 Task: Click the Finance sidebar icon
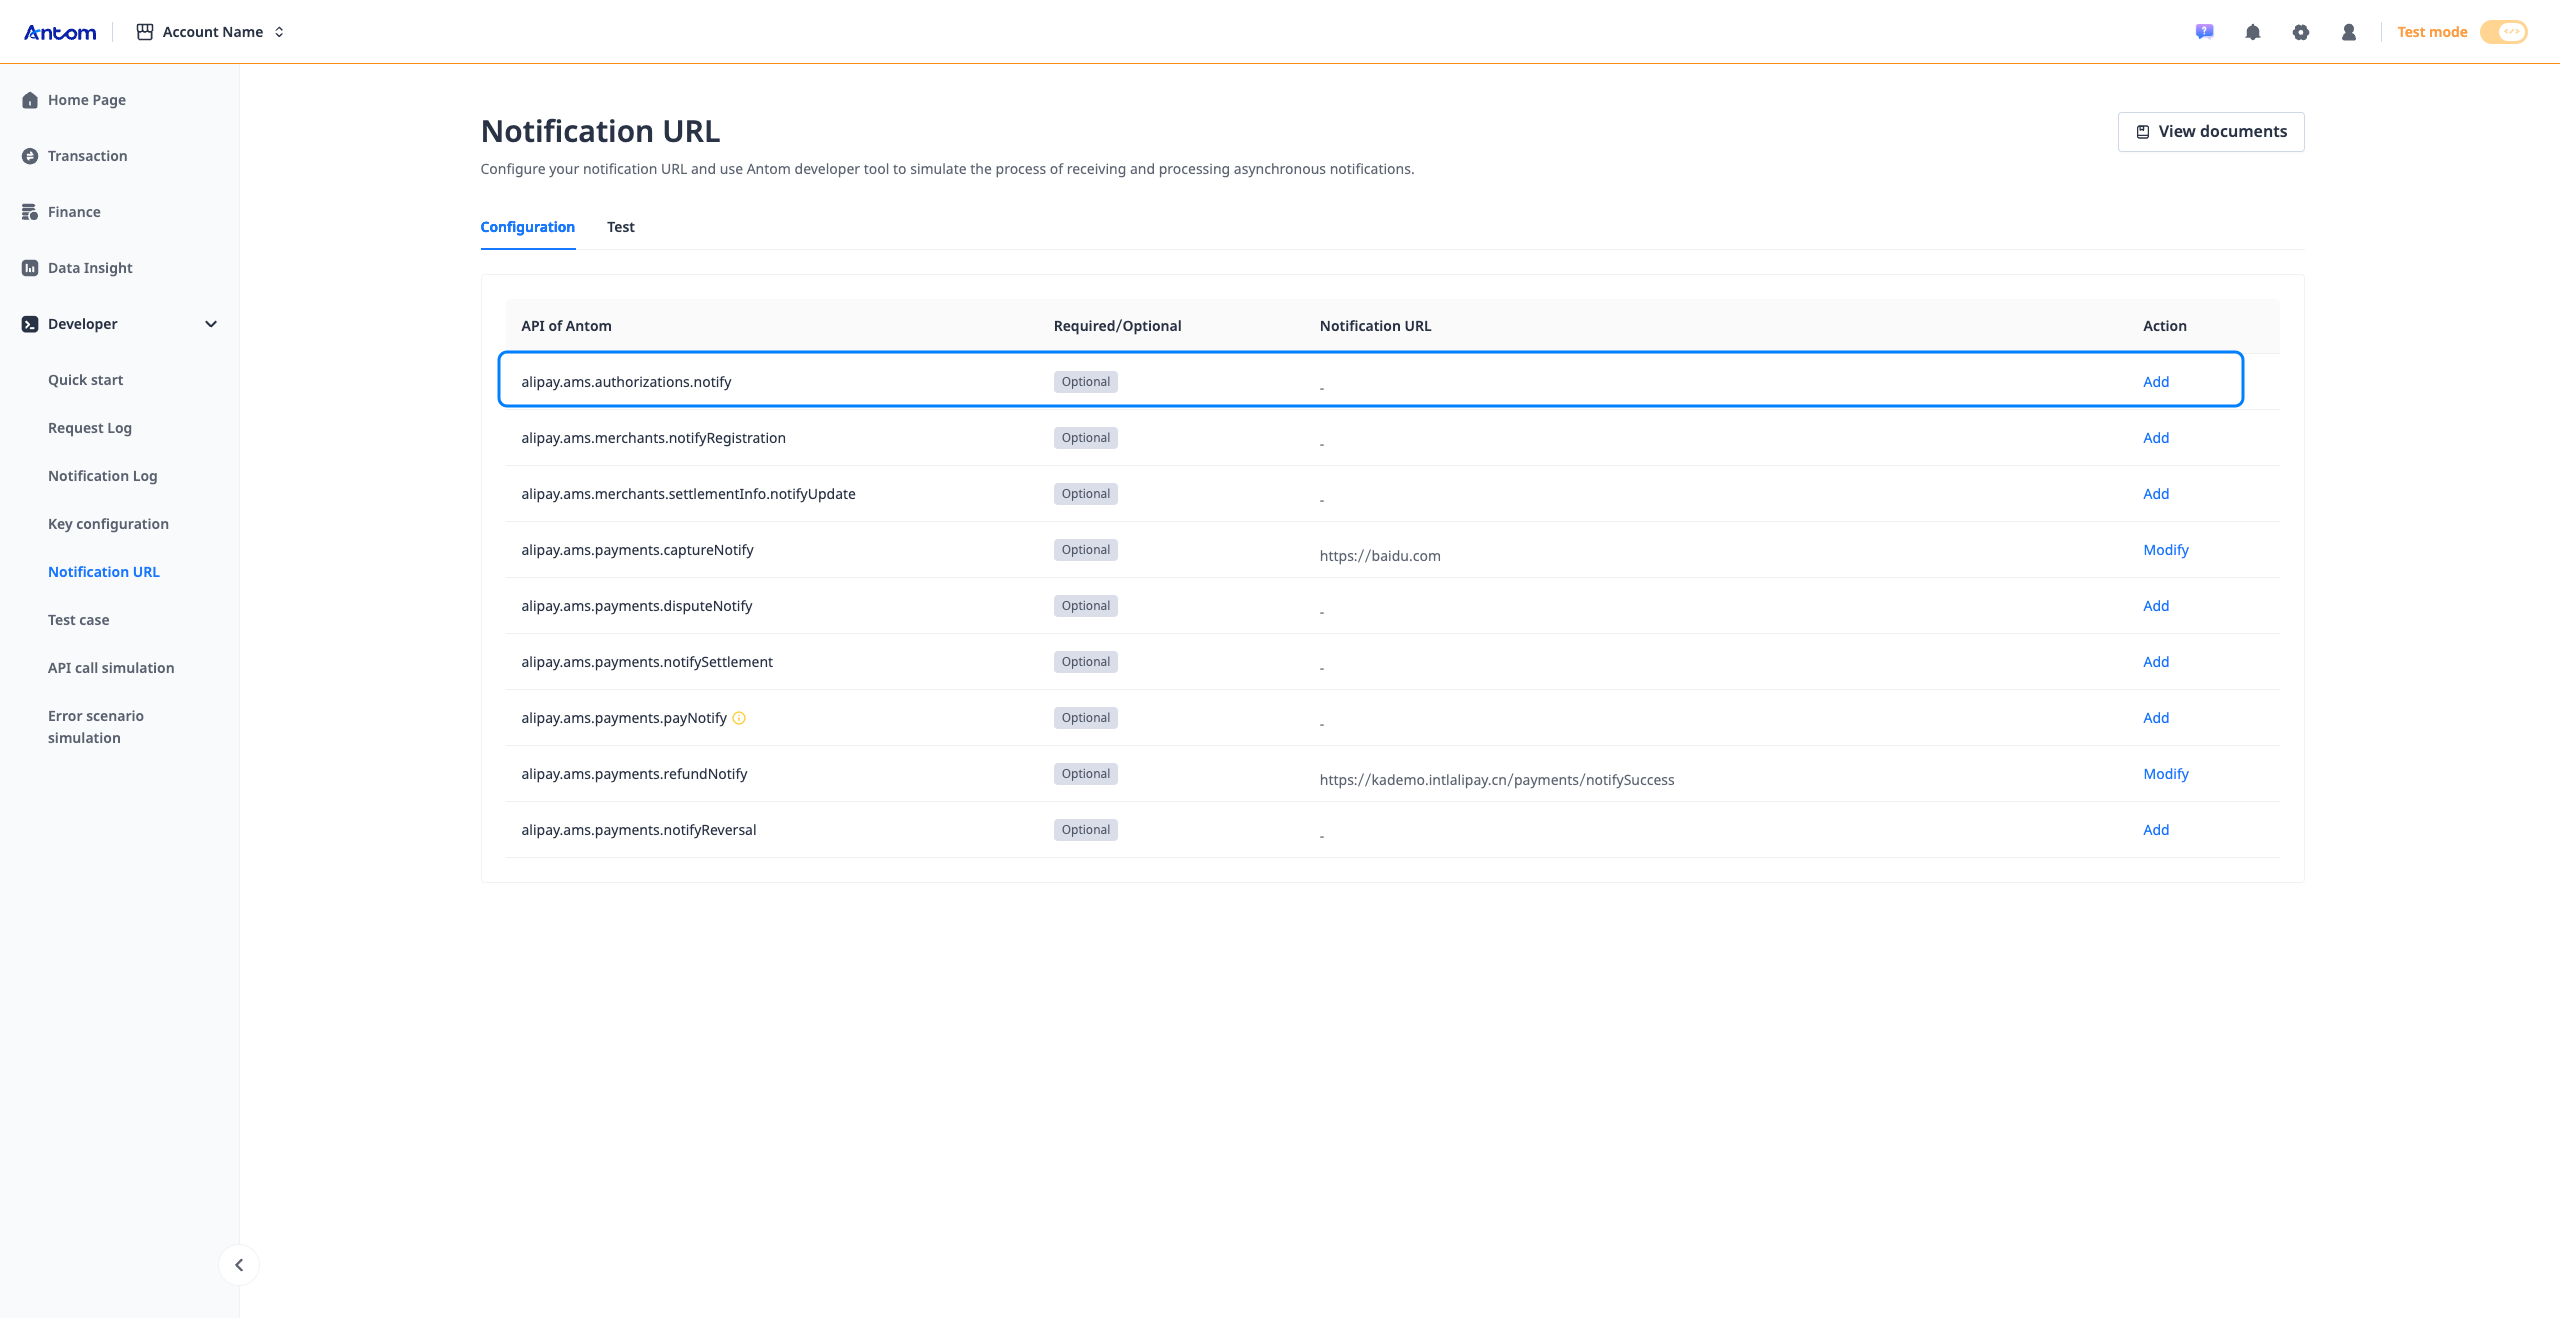[x=30, y=212]
